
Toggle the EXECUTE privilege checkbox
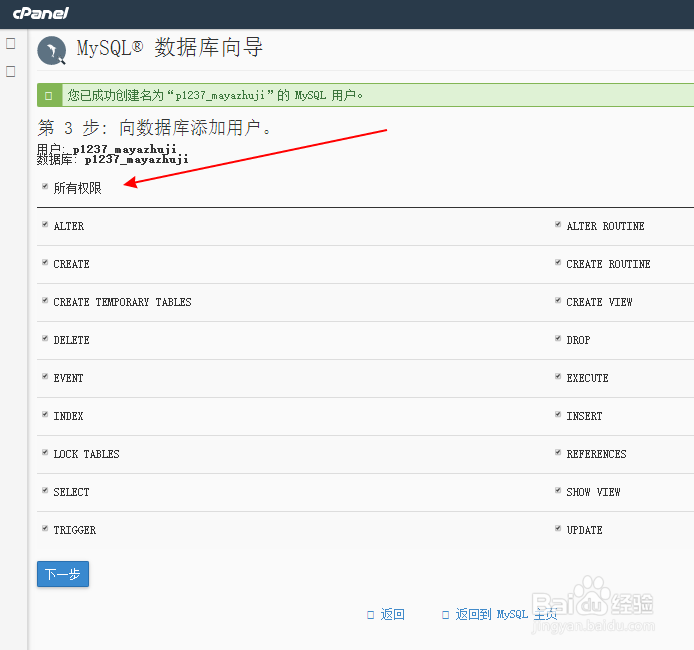point(558,377)
